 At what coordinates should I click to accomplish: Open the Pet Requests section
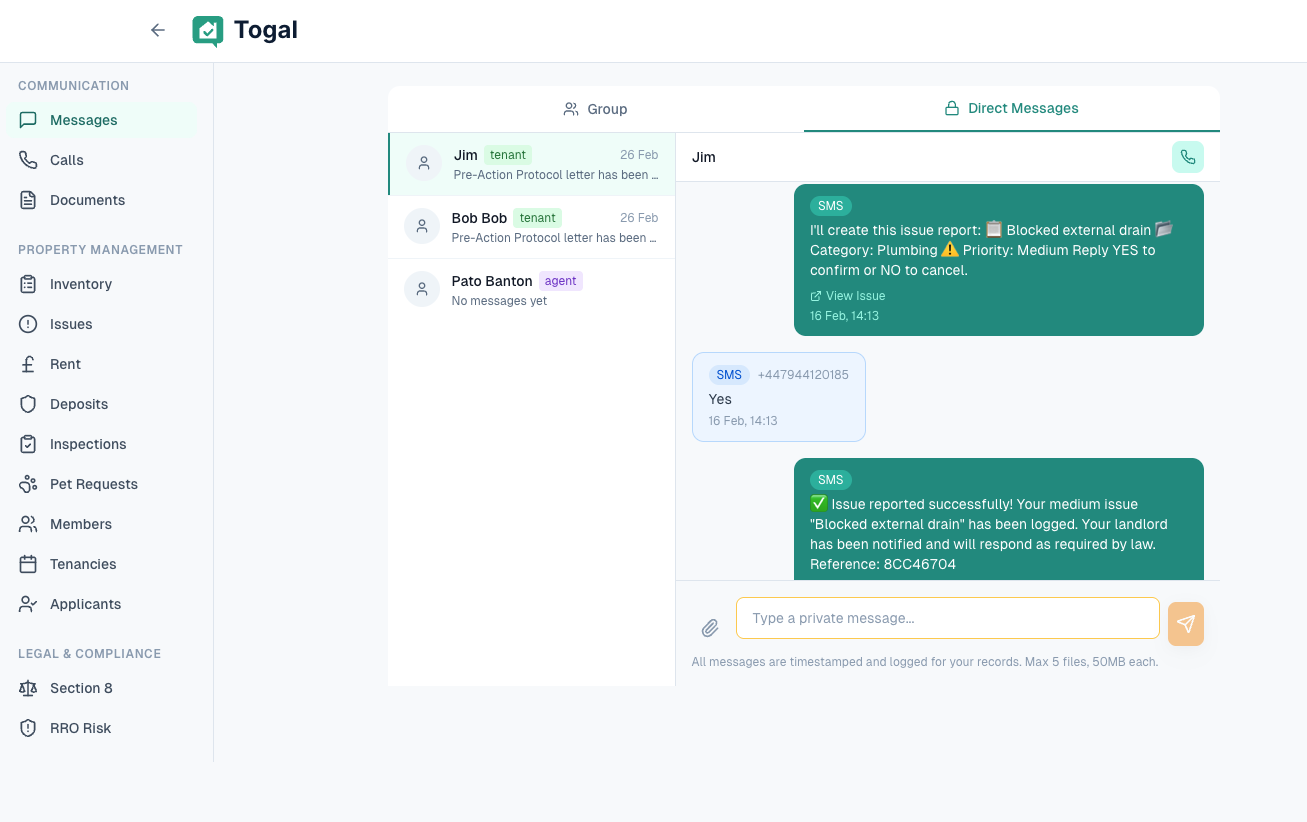pos(29,484)
